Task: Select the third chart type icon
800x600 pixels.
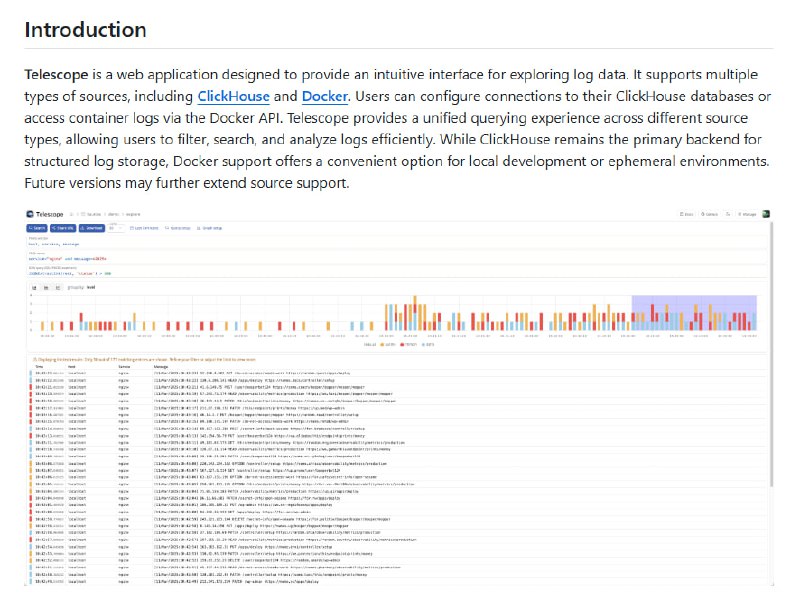Action: click(56, 287)
